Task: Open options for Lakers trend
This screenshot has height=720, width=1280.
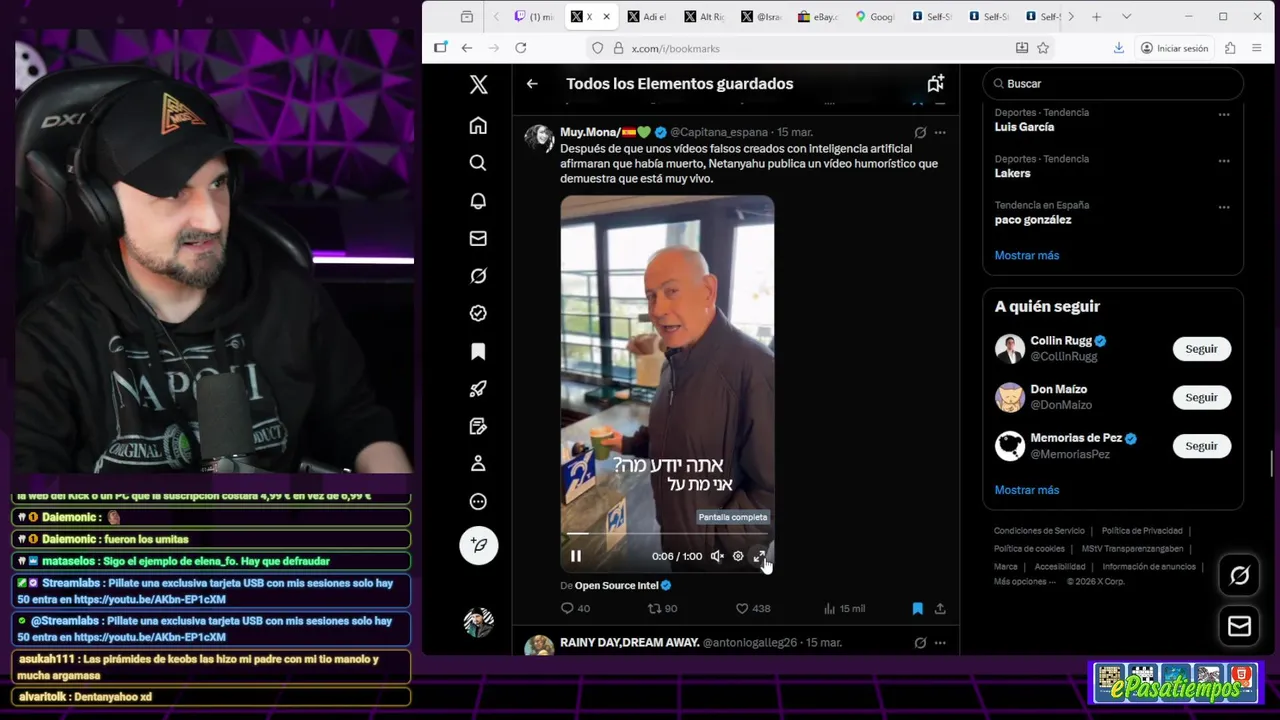Action: tap(1224, 160)
